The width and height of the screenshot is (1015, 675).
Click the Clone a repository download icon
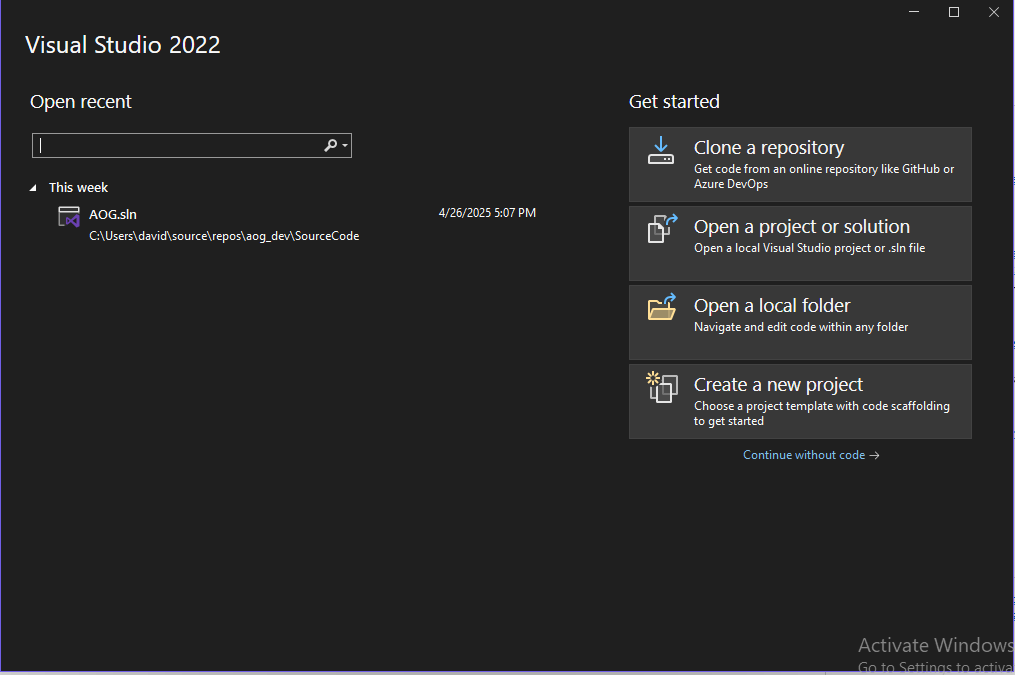[661, 151]
